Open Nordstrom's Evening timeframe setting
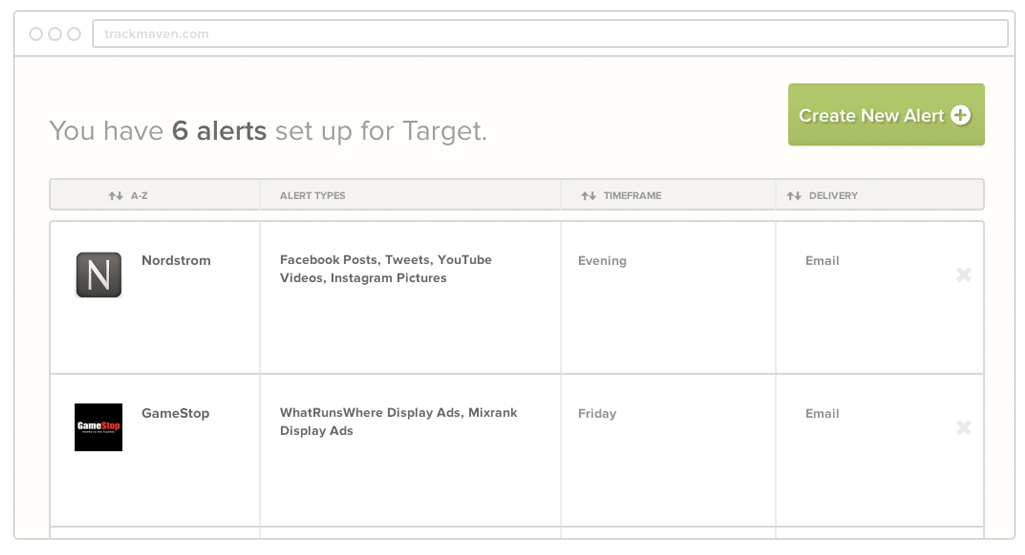The image size is (1025, 555). pyautogui.click(x=602, y=261)
